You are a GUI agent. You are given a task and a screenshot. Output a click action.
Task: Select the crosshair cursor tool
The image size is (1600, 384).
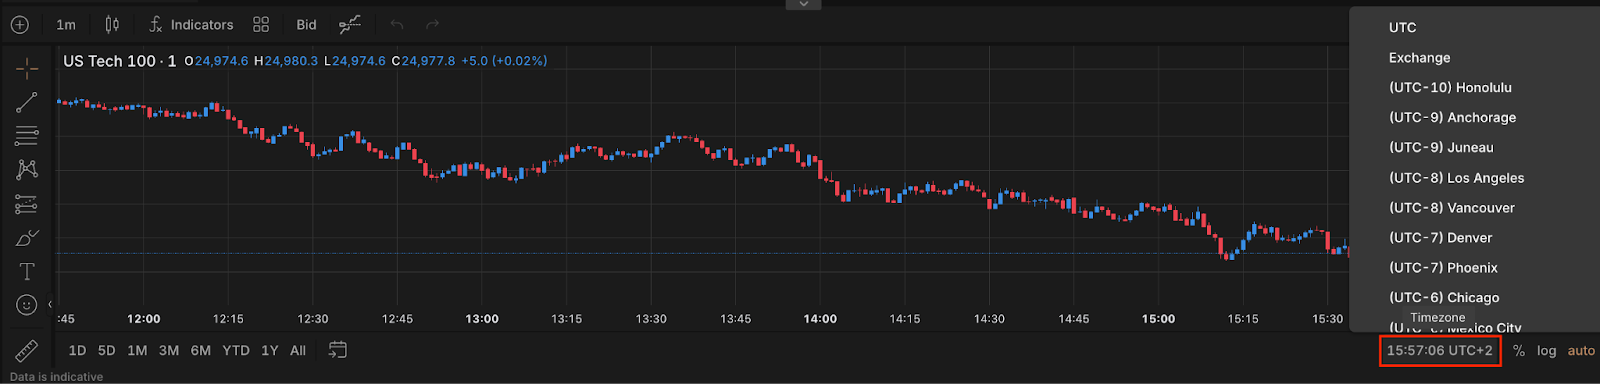(27, 68)
